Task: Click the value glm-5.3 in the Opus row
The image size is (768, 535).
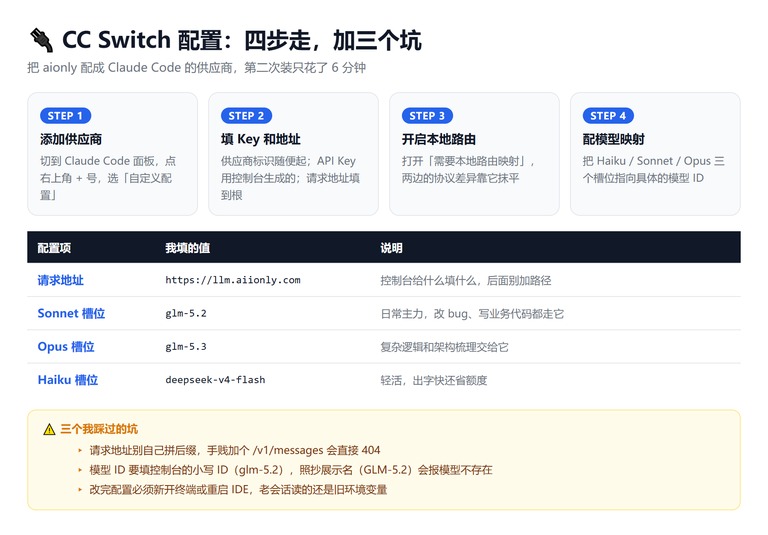Action: click(x=186, y=347)
